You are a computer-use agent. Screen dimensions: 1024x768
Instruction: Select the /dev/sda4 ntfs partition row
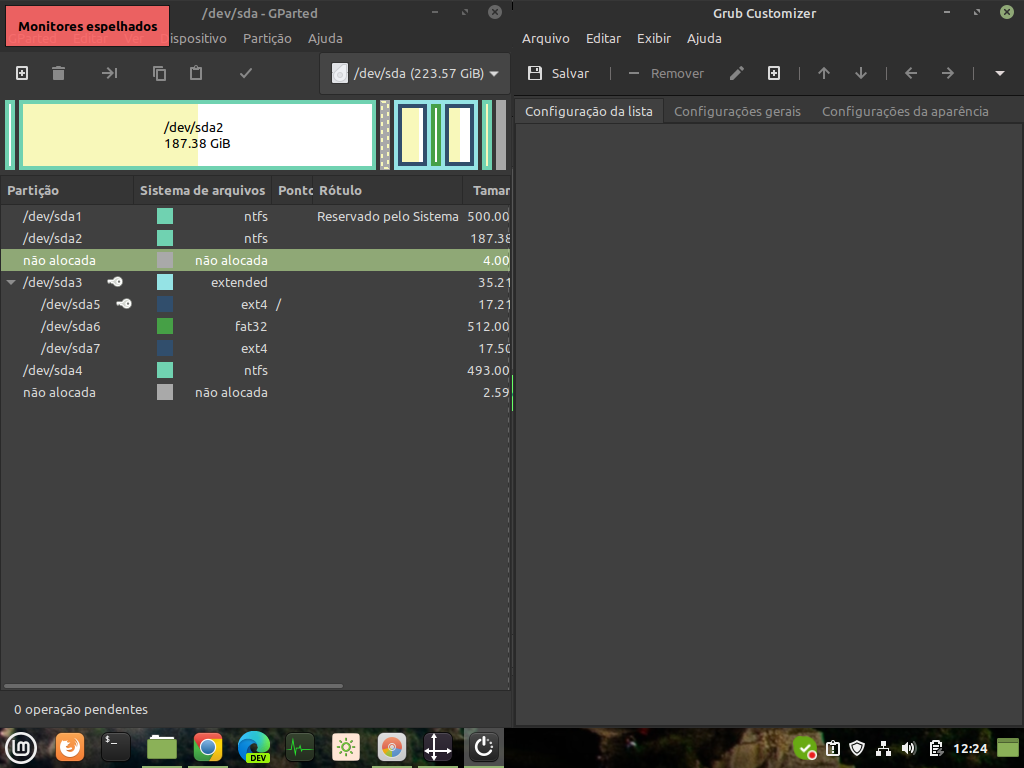pos(255,370)
